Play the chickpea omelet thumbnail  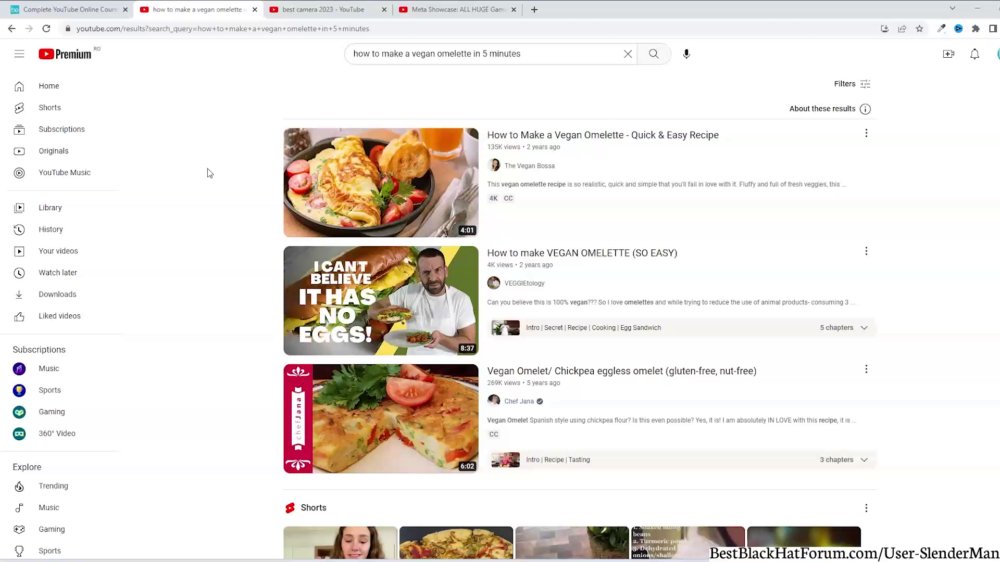click(x=381, y=418)
